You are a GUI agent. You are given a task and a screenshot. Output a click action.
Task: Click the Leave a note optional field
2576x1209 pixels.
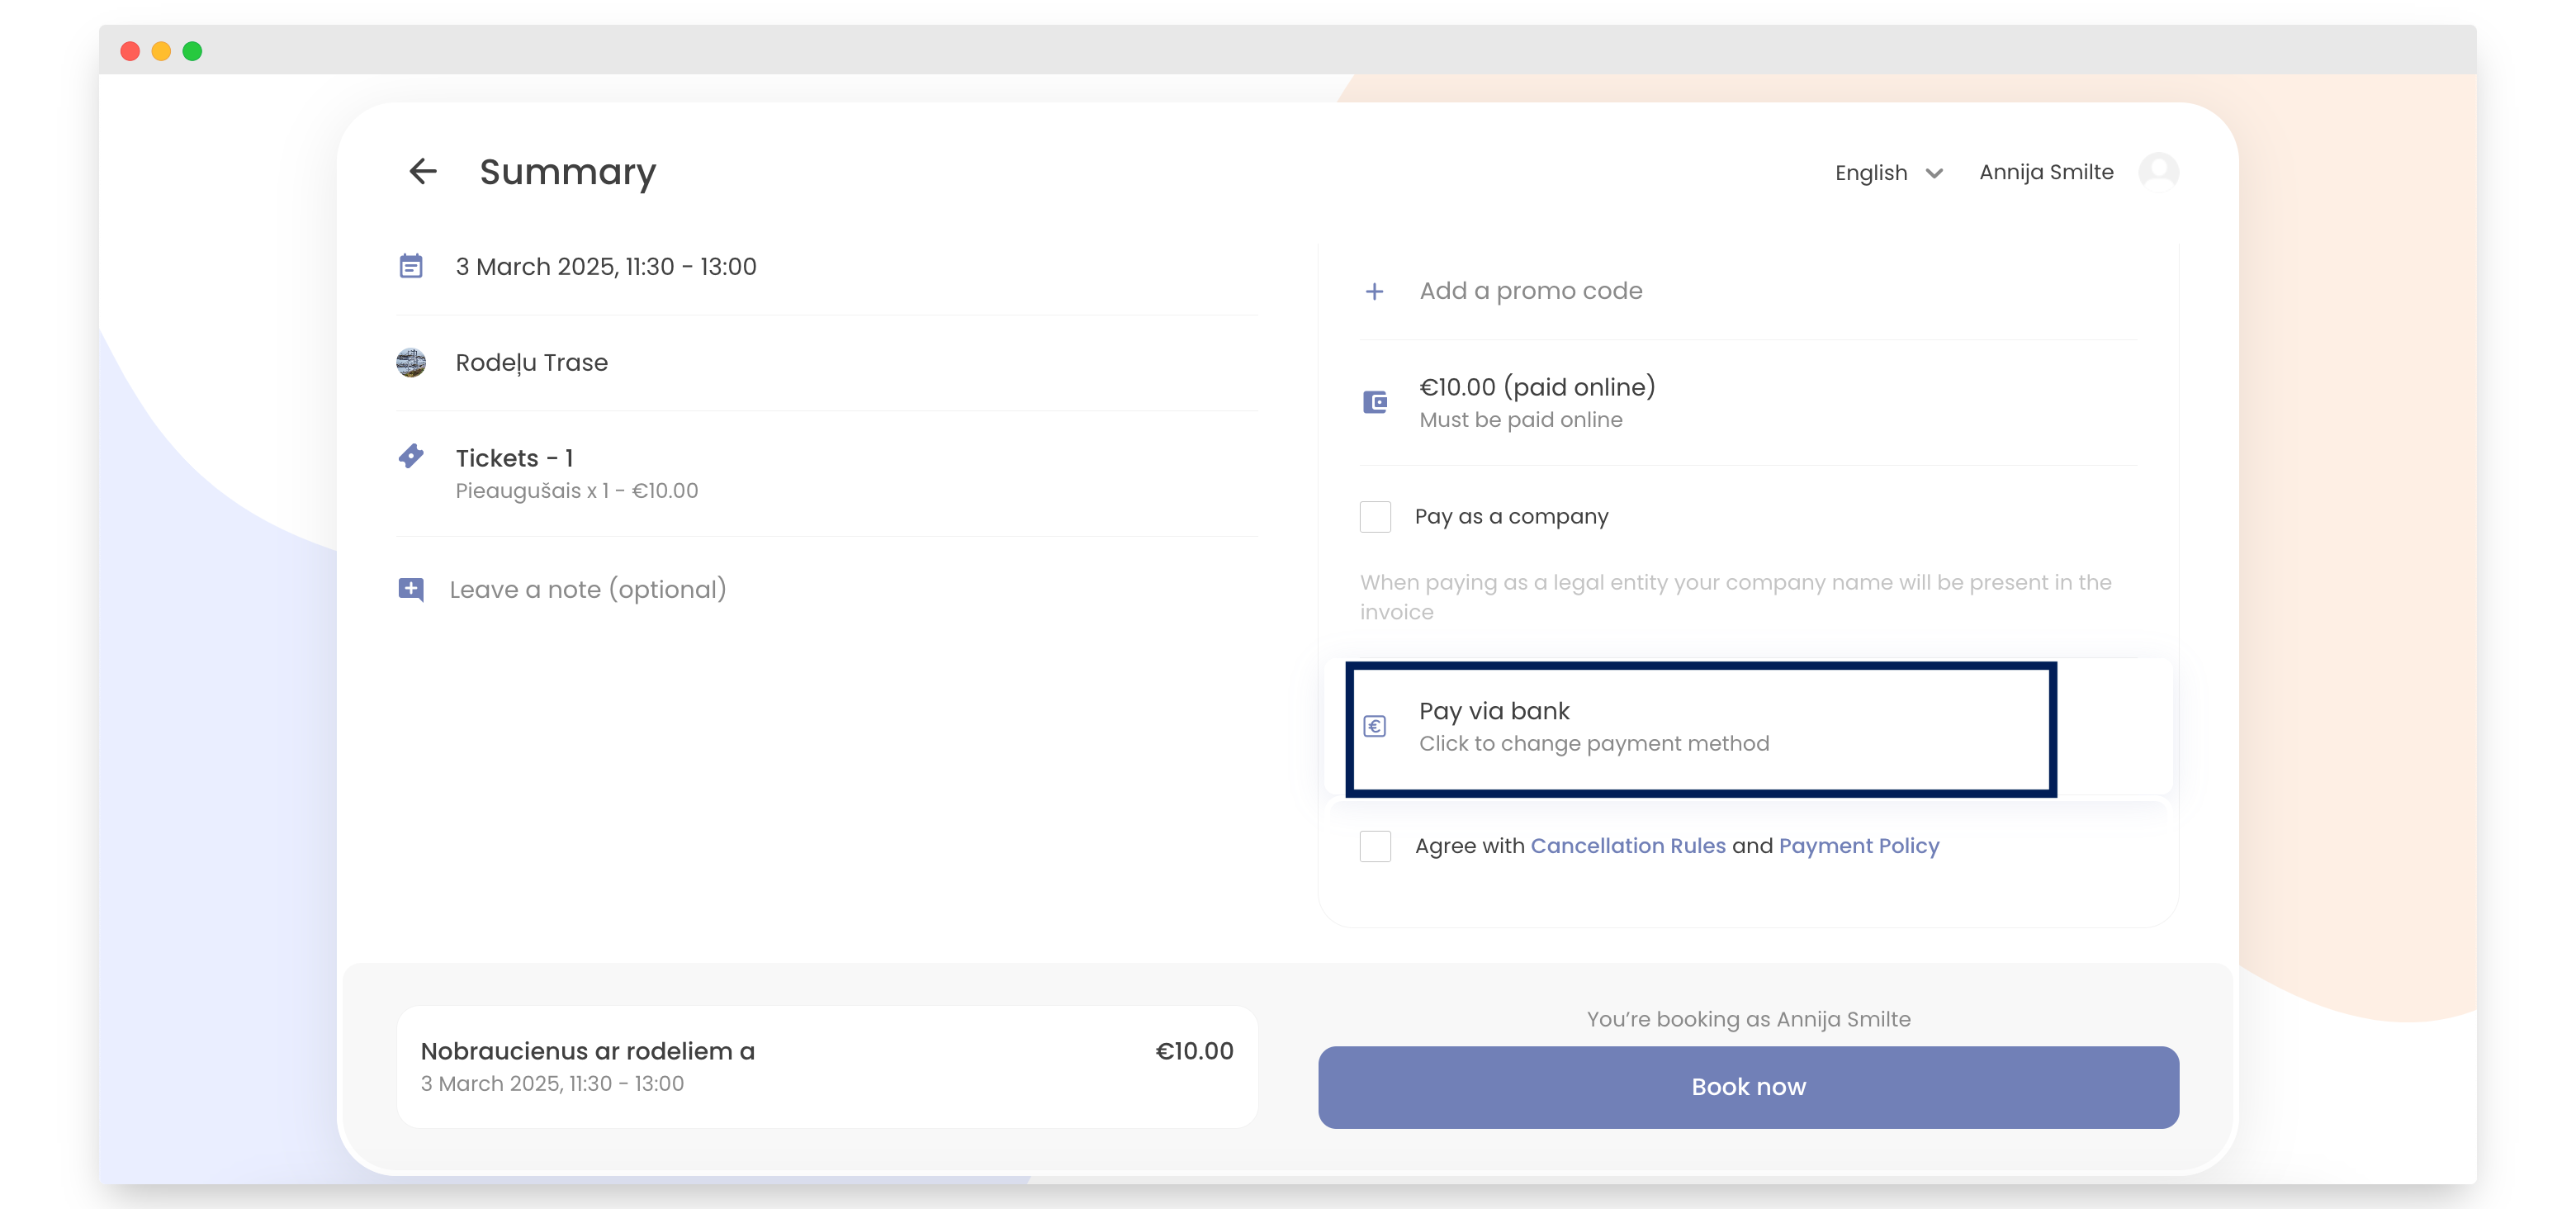point(588,590)
